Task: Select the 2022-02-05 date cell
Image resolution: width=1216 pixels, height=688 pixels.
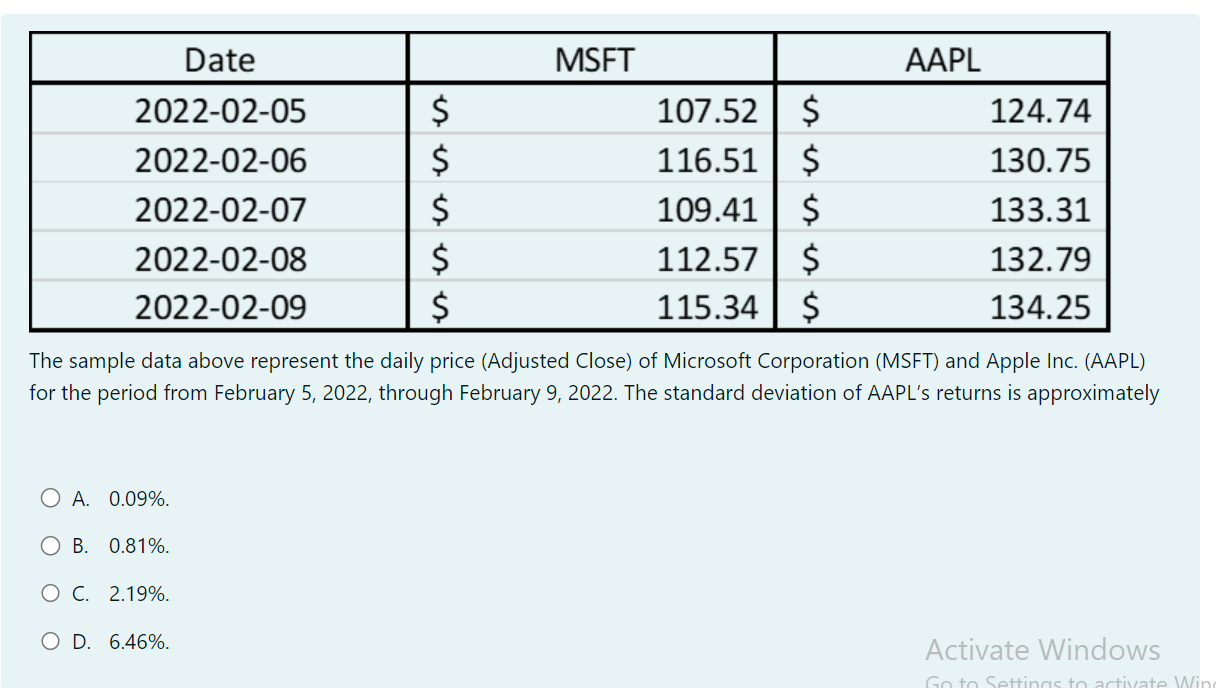Action: [219, 111]
